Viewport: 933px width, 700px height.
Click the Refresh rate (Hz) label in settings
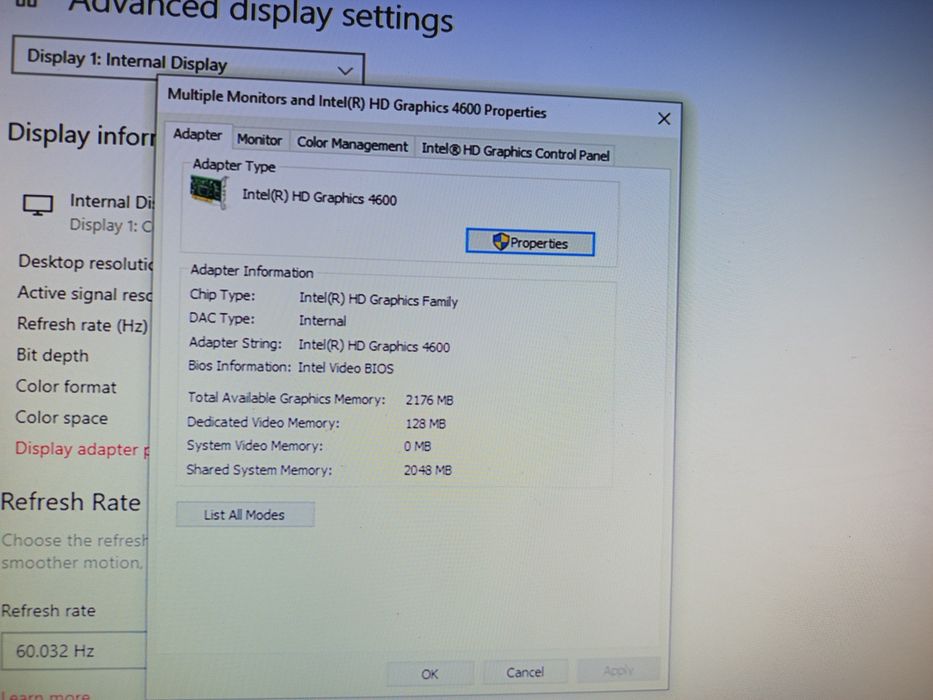click(x=83, y=325)
